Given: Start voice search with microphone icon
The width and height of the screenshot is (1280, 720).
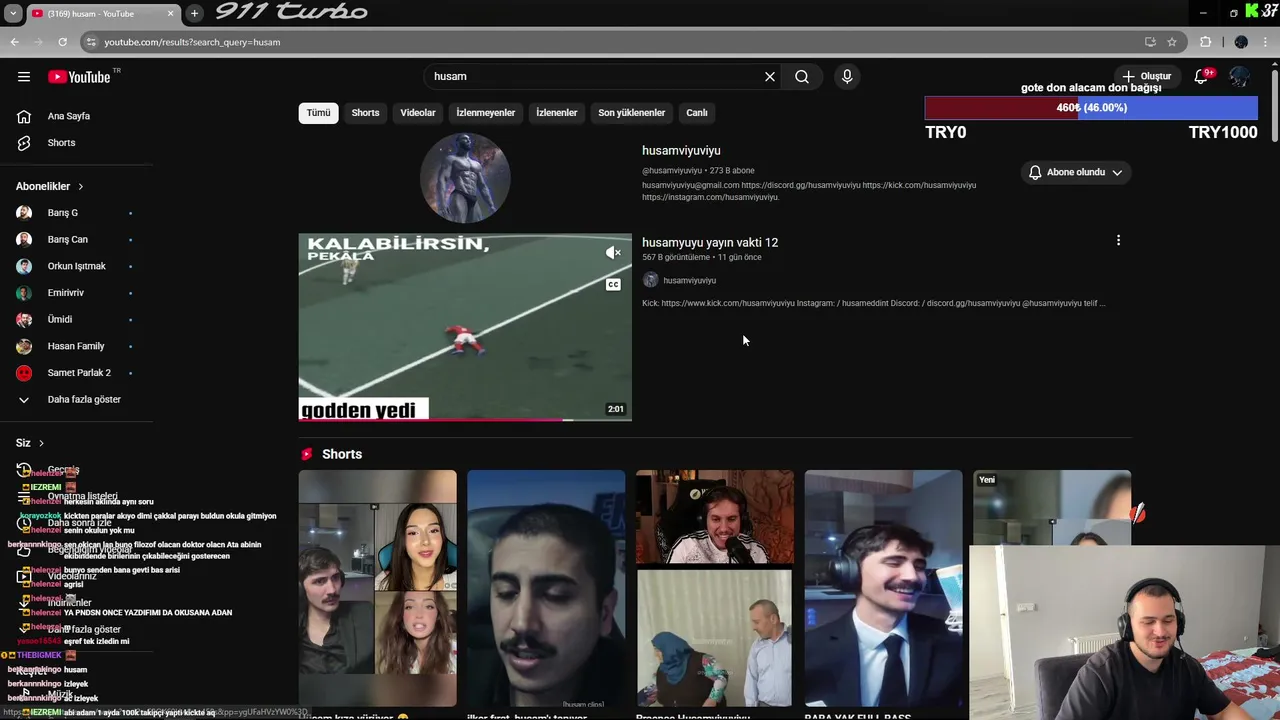Looking at the screenshot, I should (847, 77).
